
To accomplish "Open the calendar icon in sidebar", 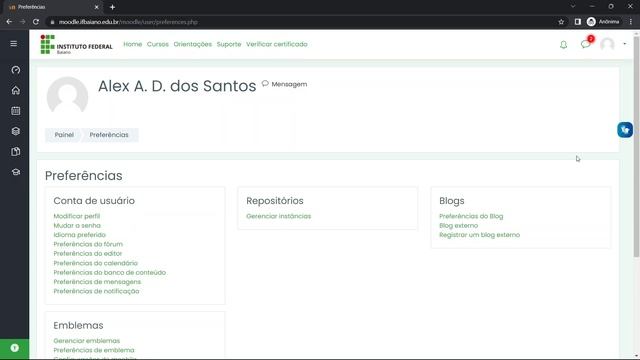I will (16, 111).
